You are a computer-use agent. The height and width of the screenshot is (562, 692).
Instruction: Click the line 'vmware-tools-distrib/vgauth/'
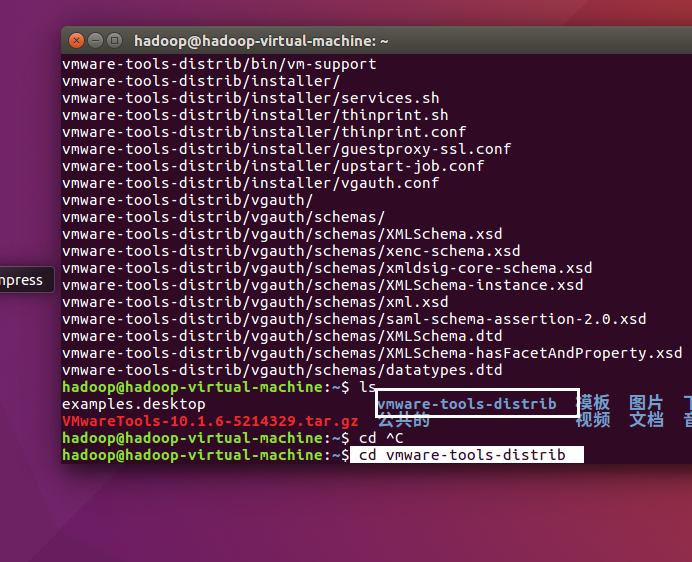click(x=188, y=200)
